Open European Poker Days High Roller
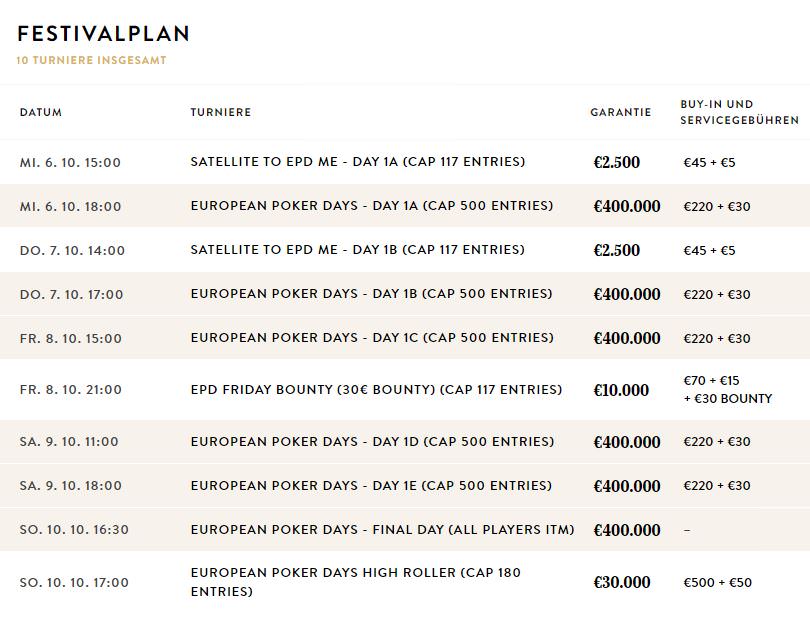Image resolution: width=810 pixels, height=620 pixels. 355,582
